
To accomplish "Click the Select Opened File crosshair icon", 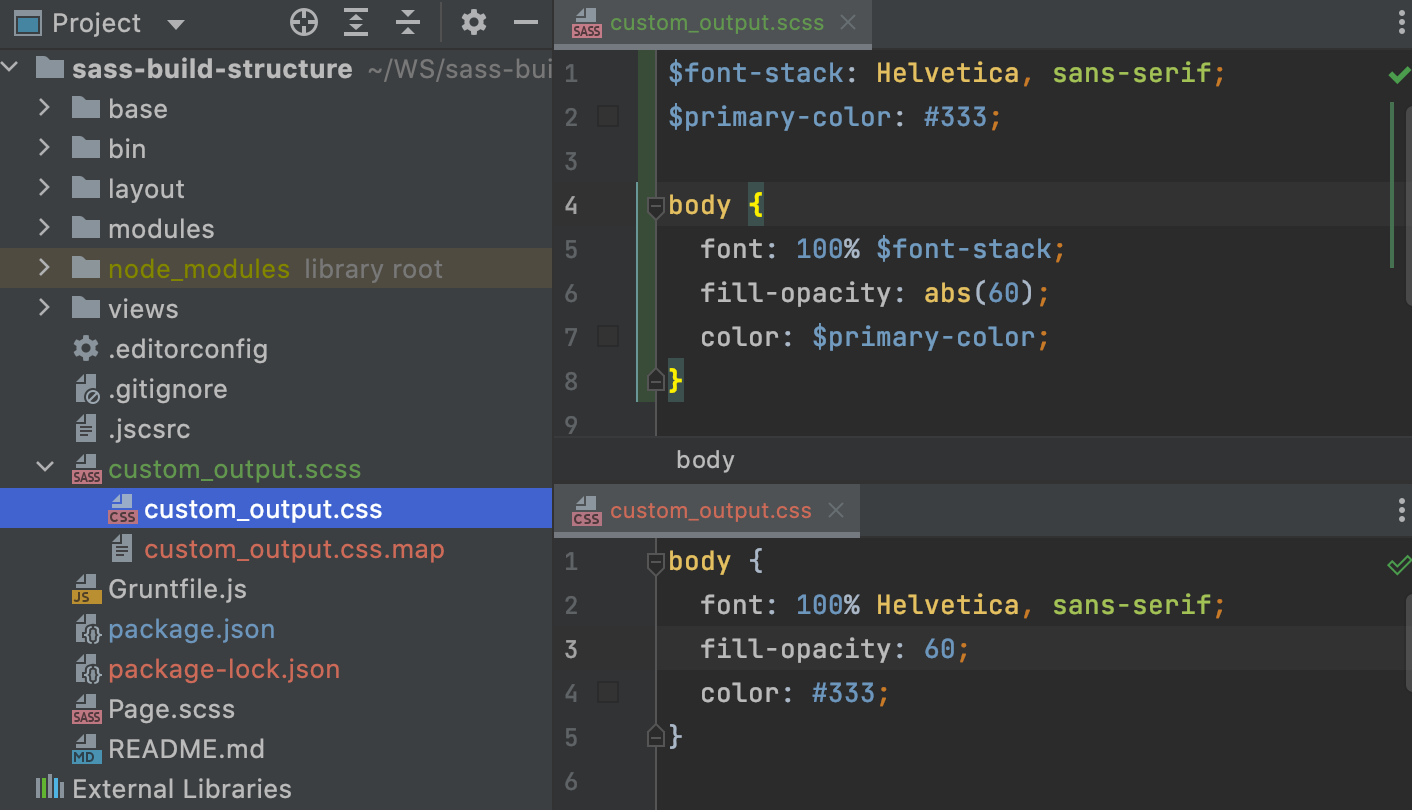I will (303, 22).
